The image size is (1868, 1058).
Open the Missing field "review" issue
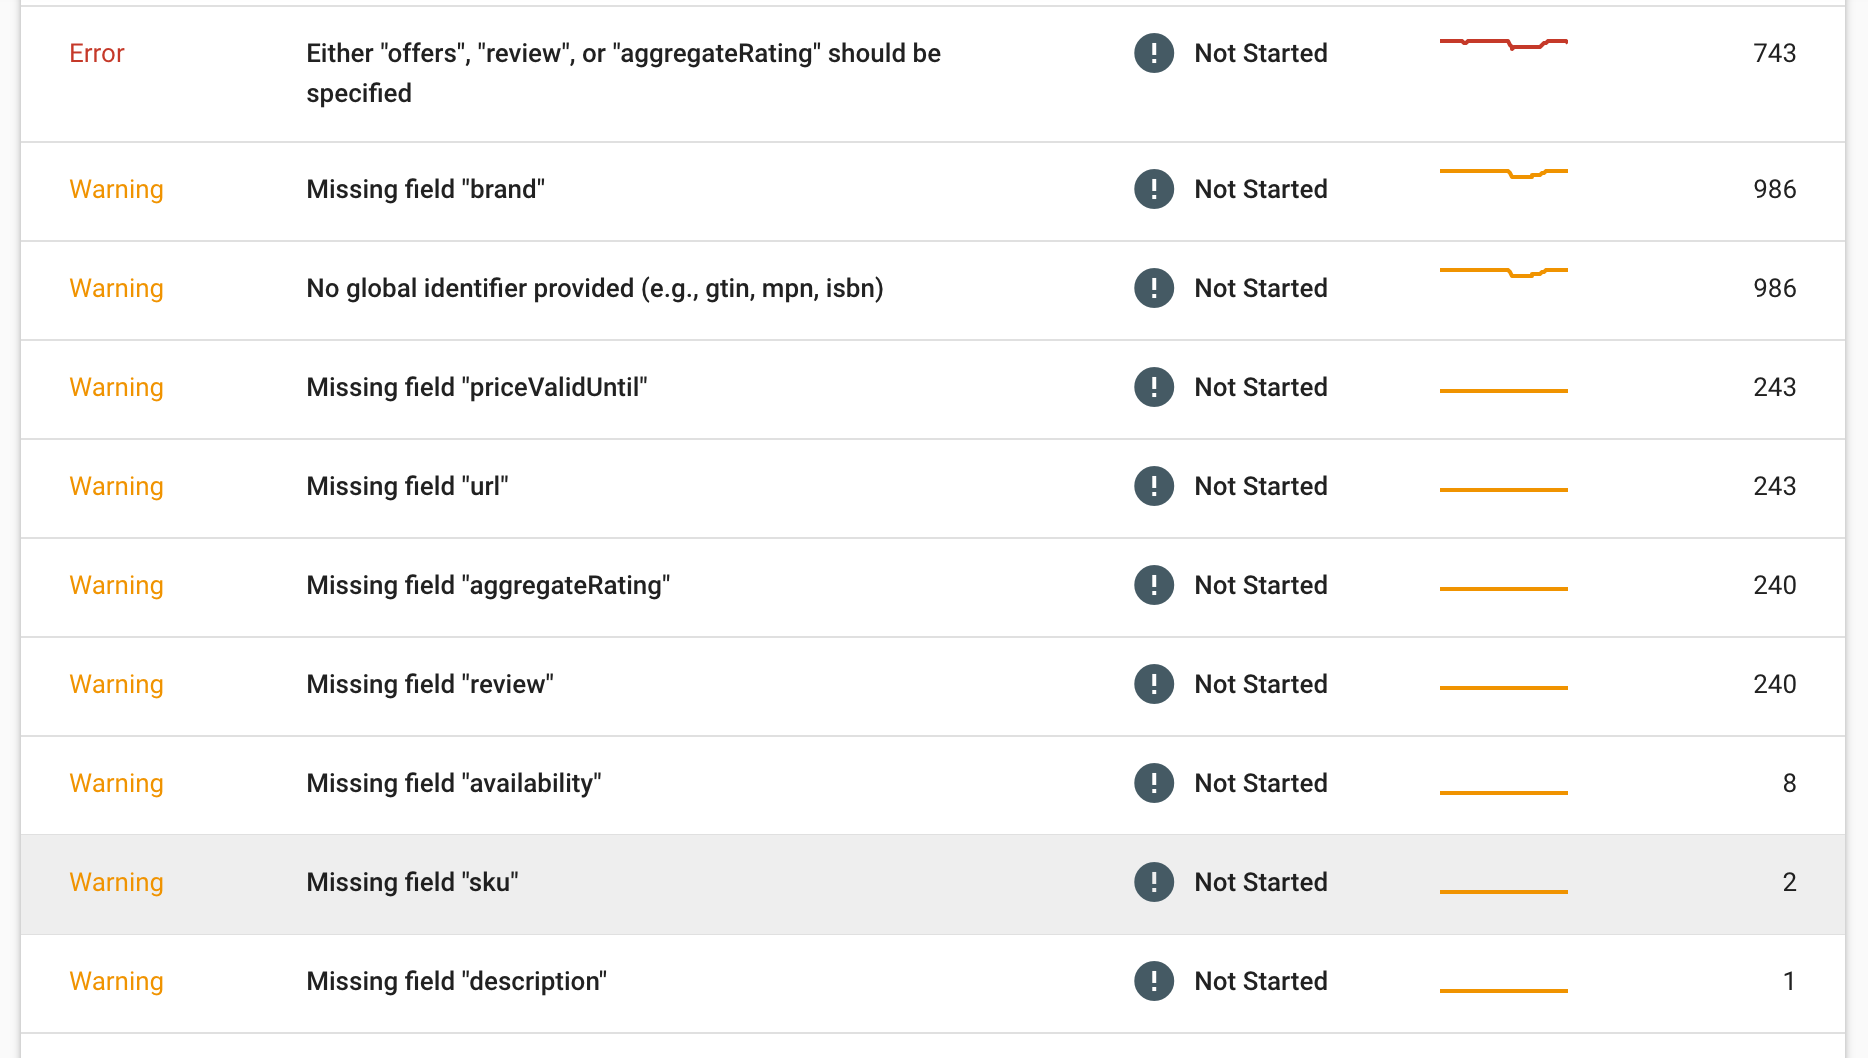click(429, 684)
